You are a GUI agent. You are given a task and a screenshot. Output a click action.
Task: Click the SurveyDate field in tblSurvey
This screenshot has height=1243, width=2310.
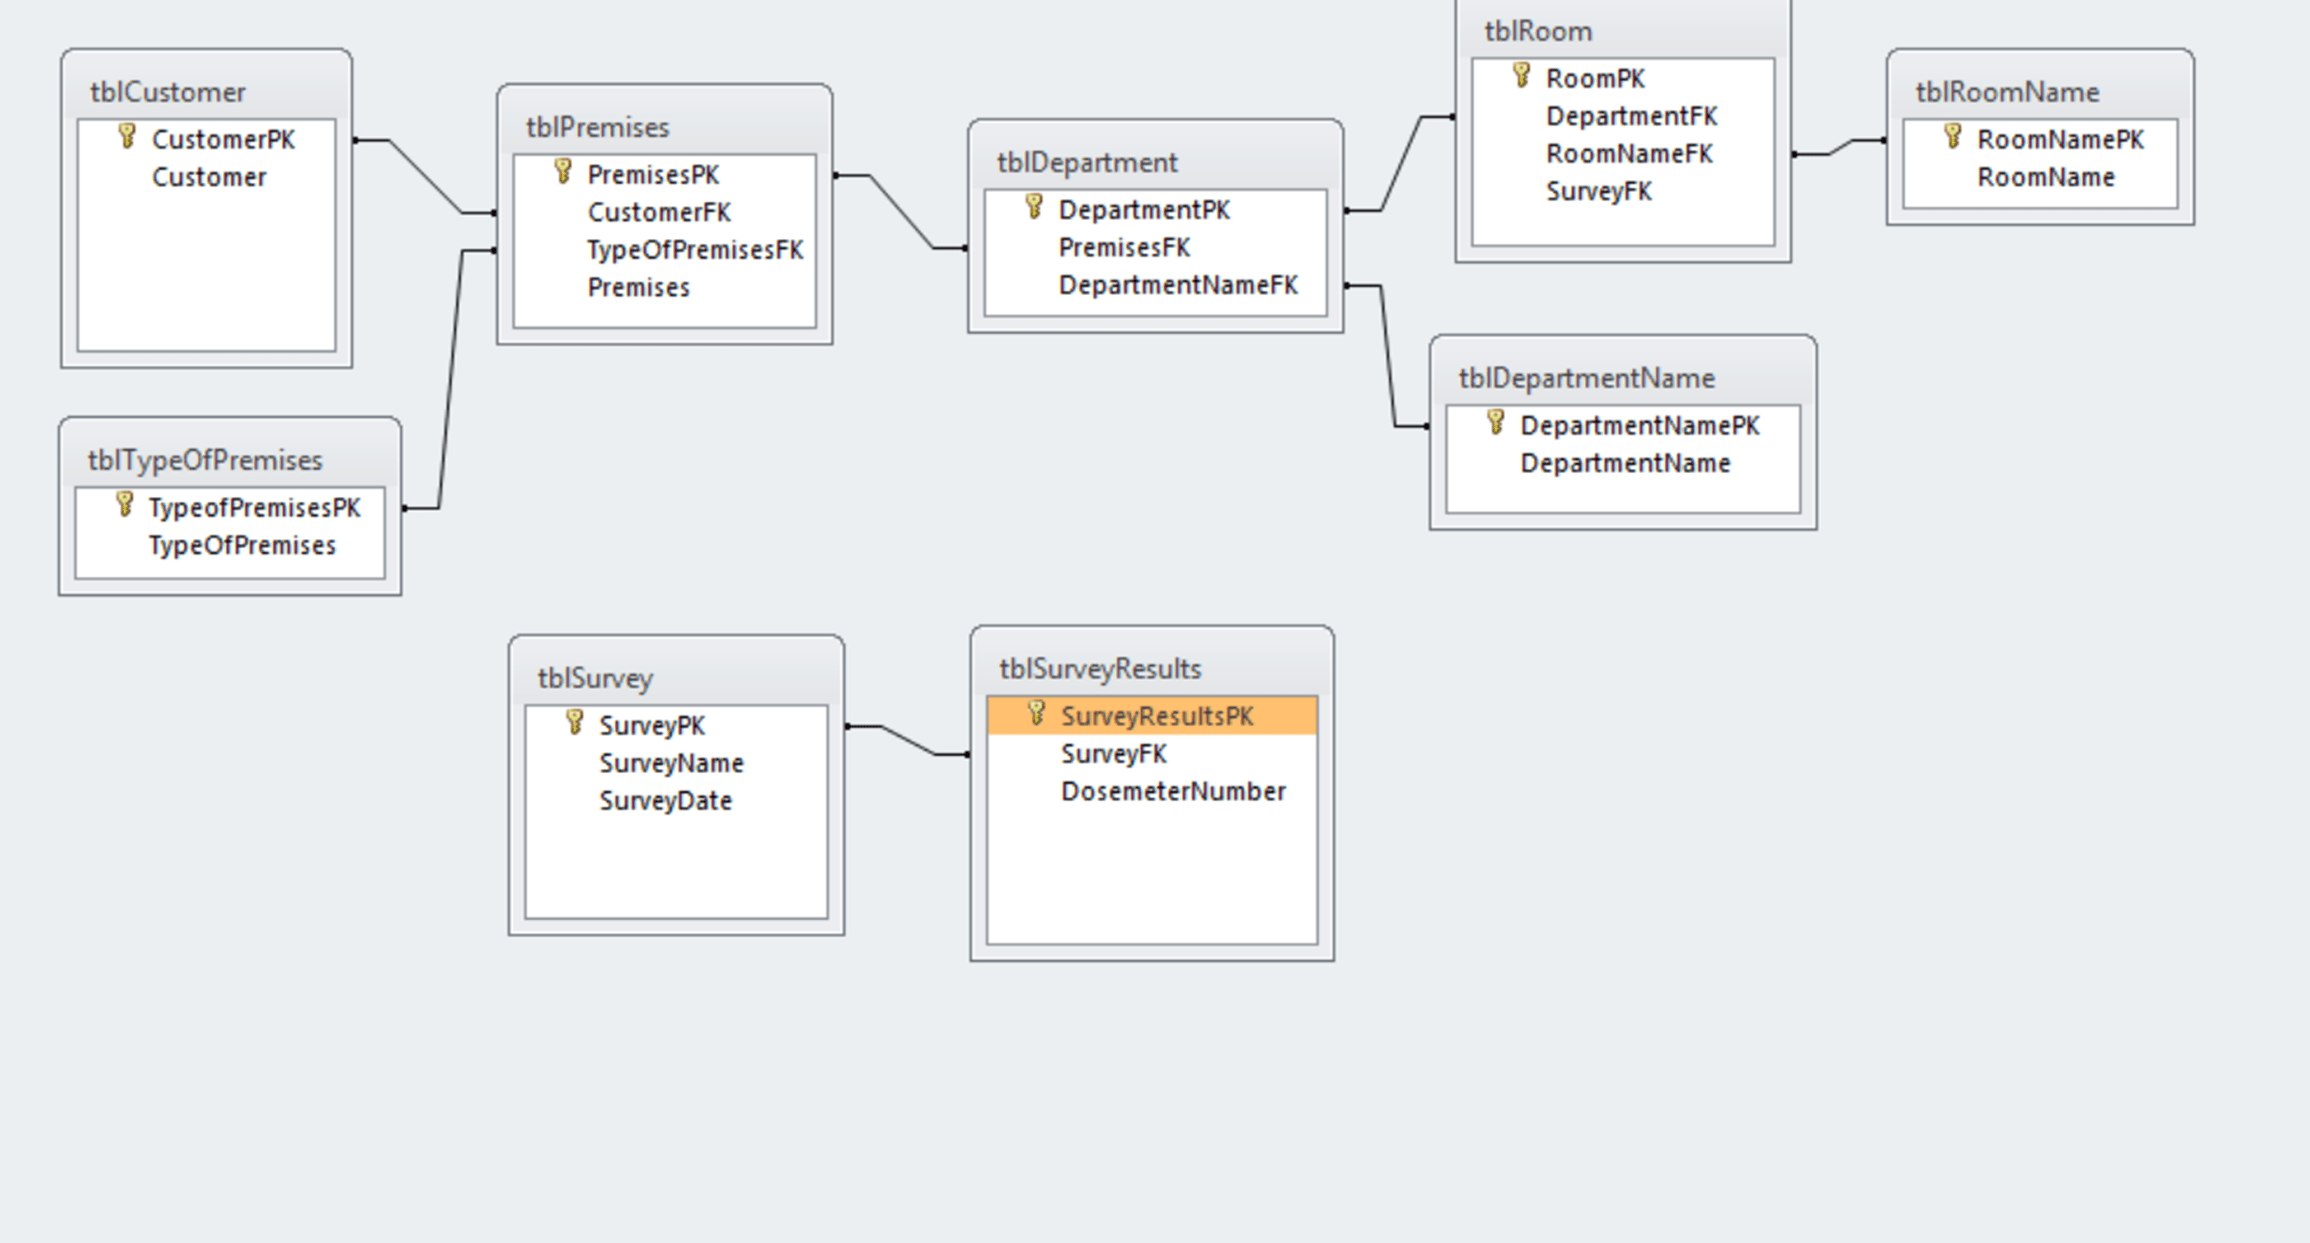point(665,801)
